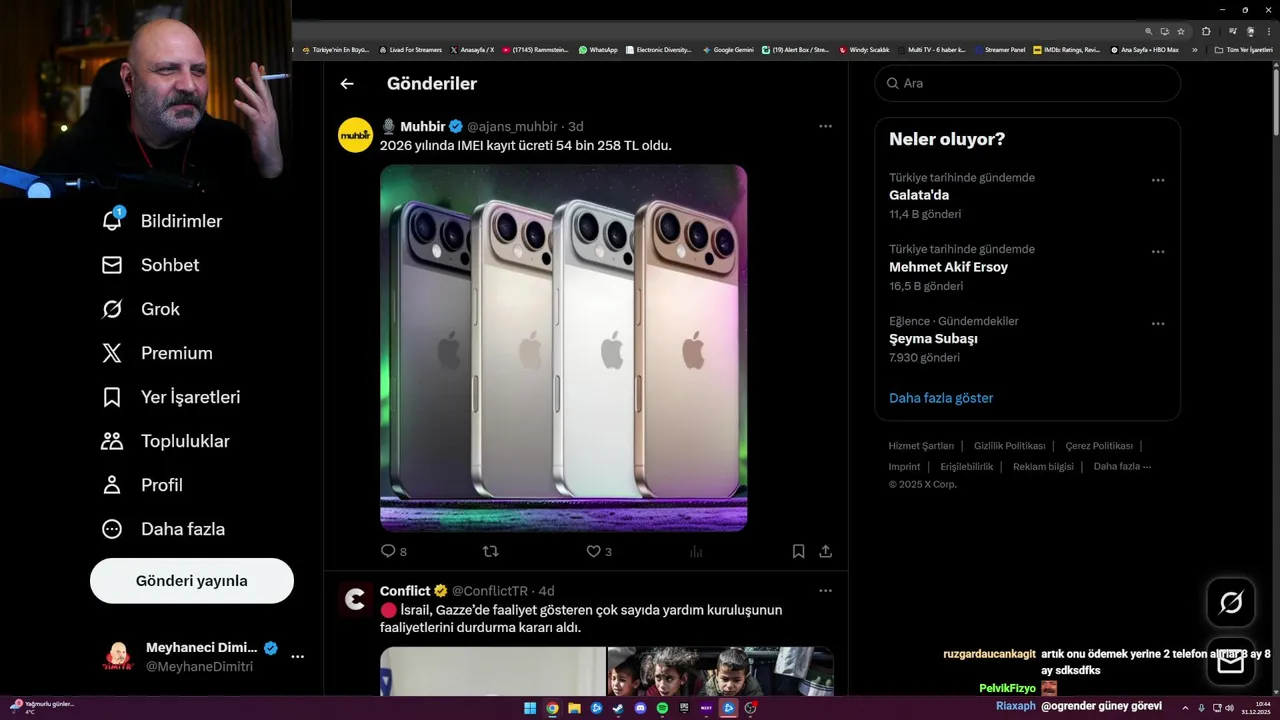
Task: Open WhatsApp bookmark
Action: pos(598,49)
